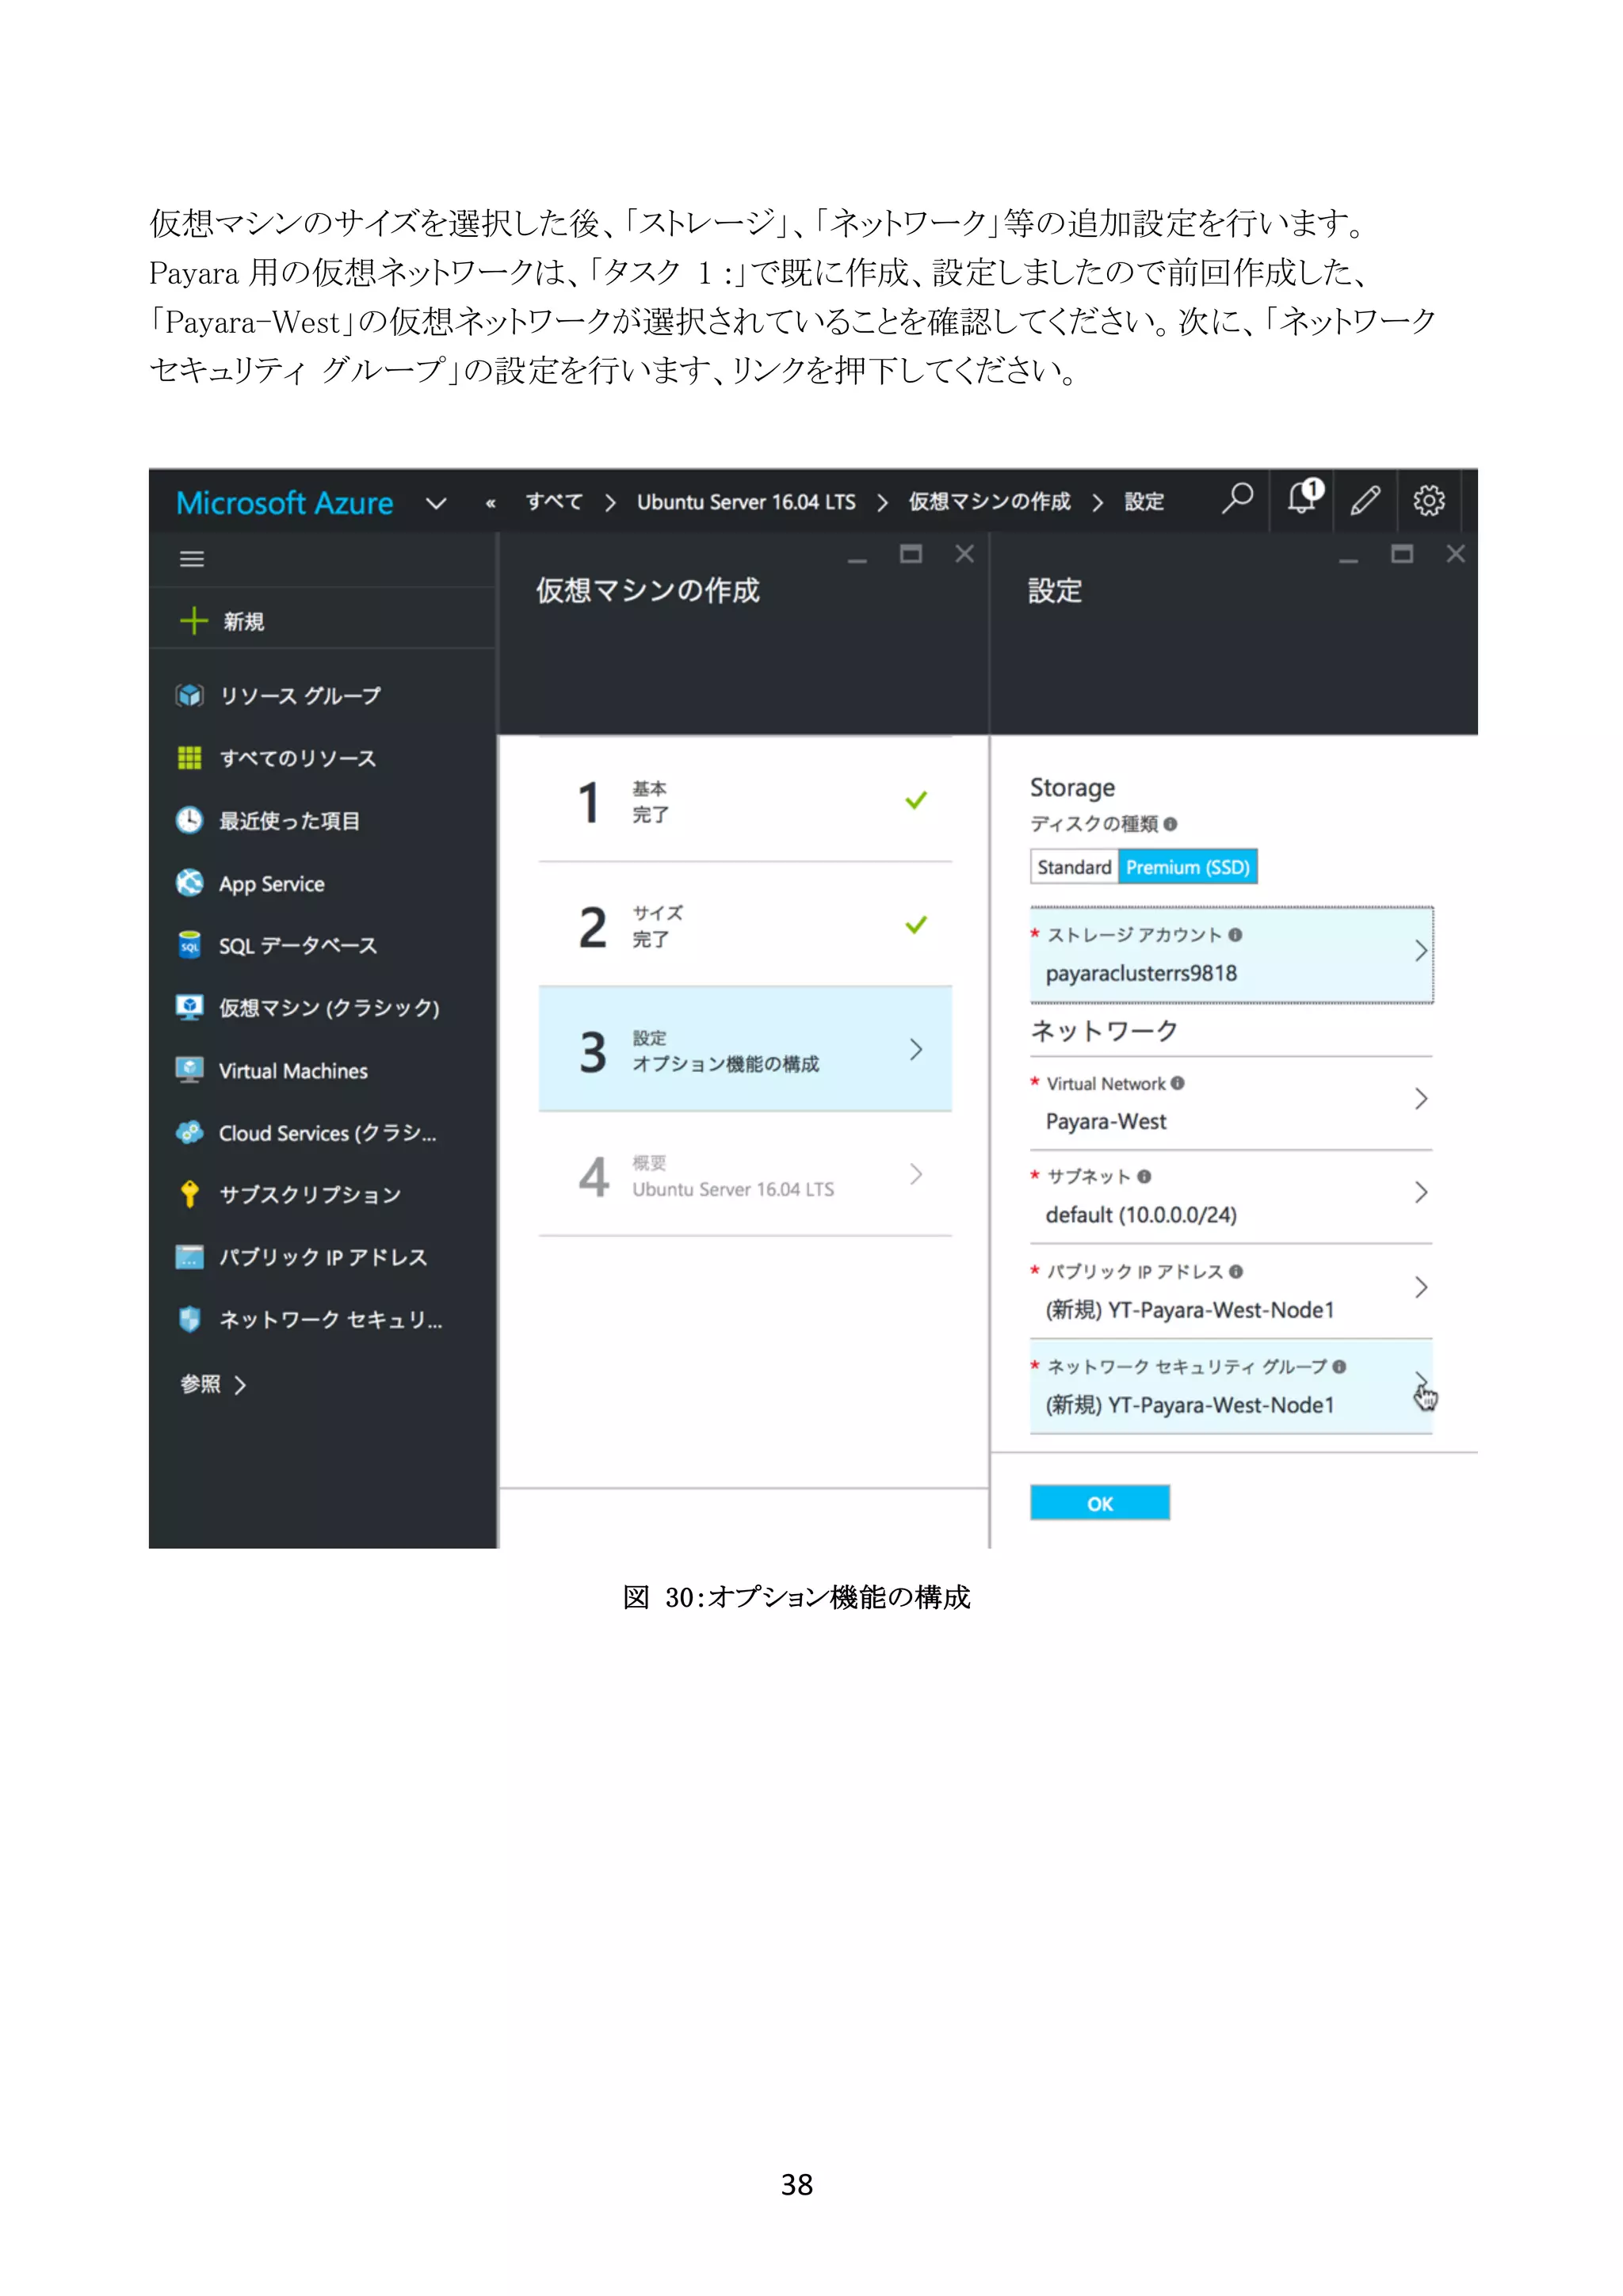Click info icon beside ストレージ アカウント

pos(1236,935)
